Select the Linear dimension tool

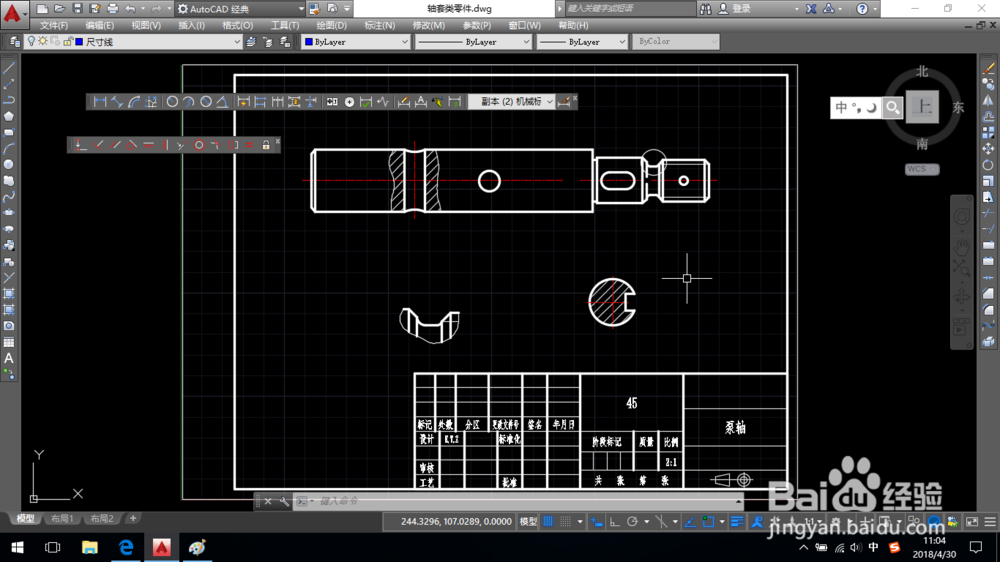[x=99, y=101]
